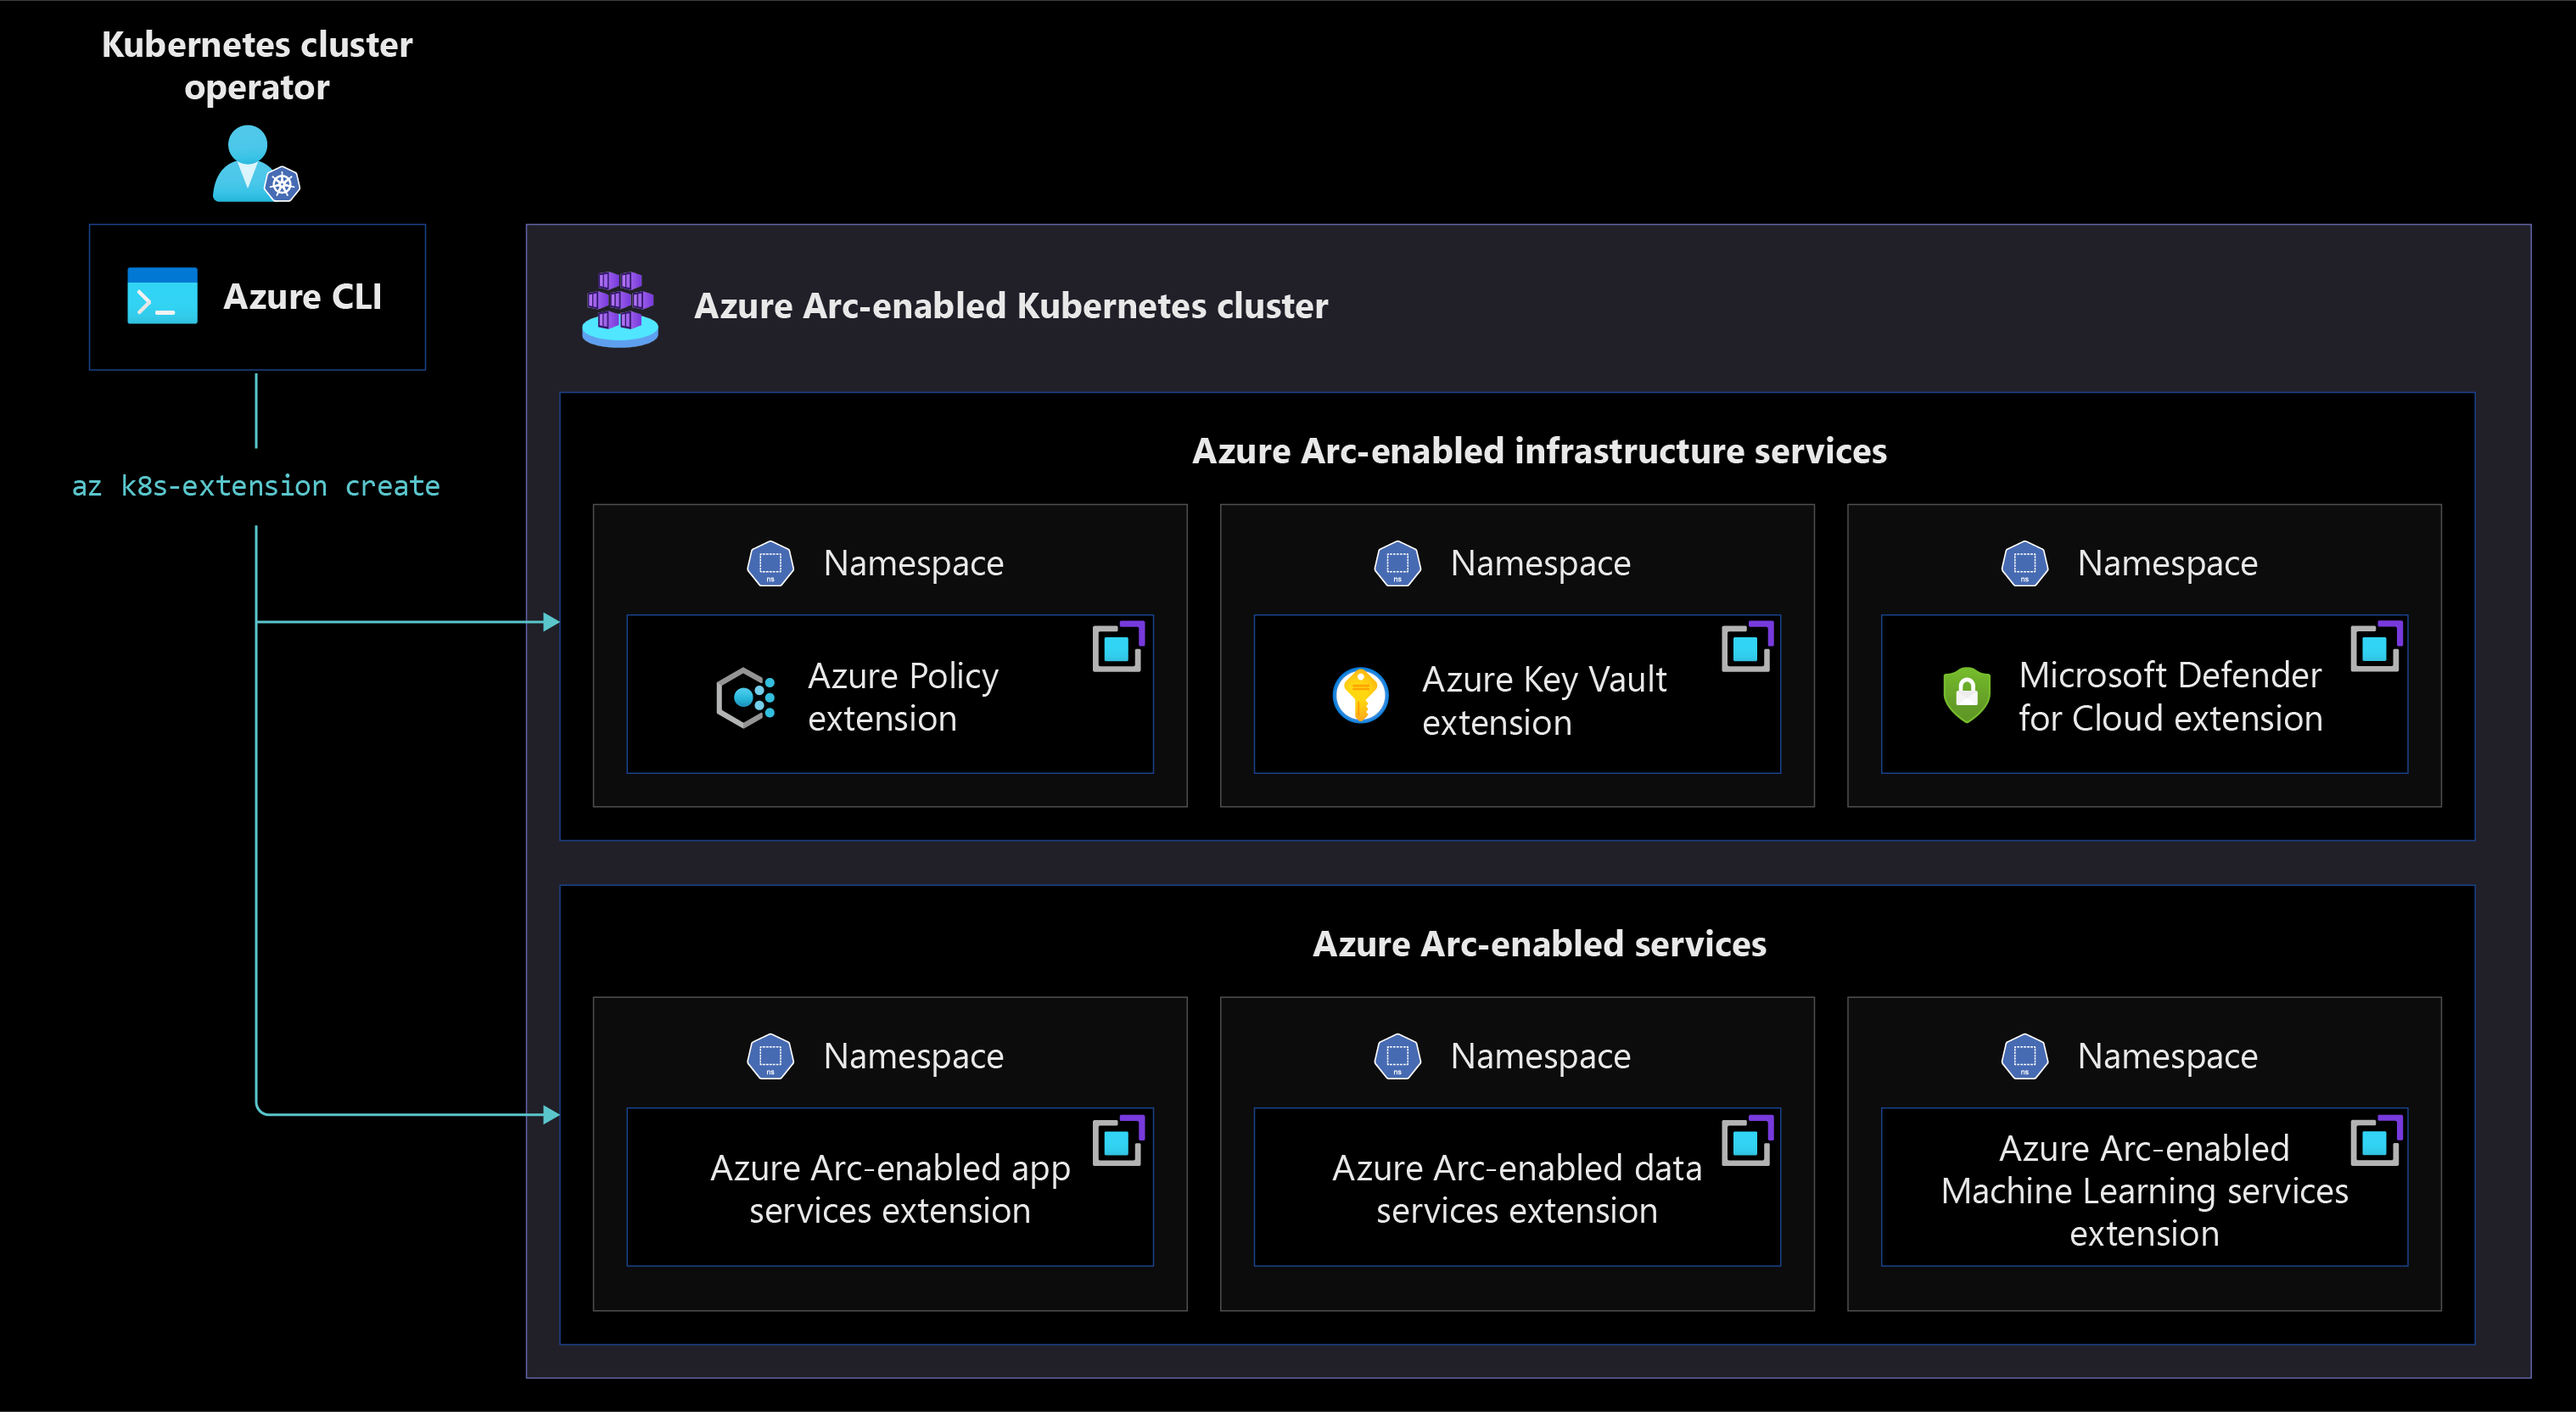Screen dimensions: 2576x1412
Task: Click the Microsoft Defender shield icon
Action: [x=1966, y=694]
